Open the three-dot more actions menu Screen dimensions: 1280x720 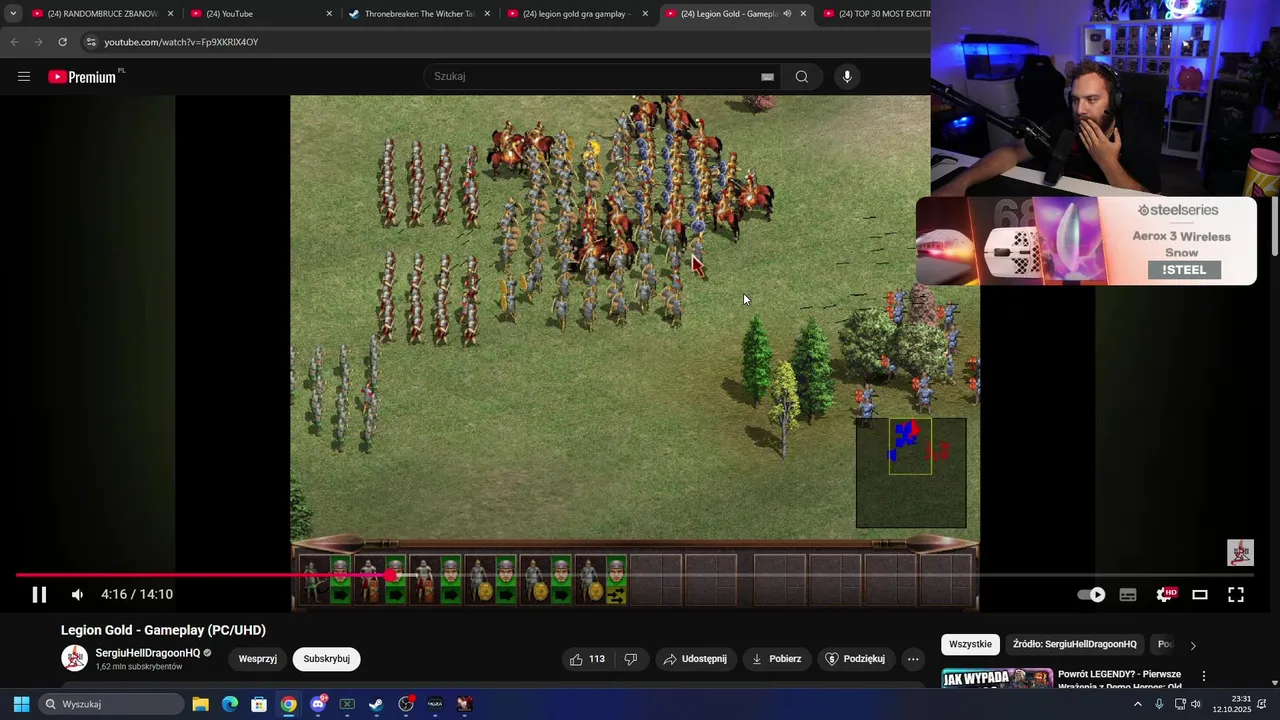tap(913, 659)
